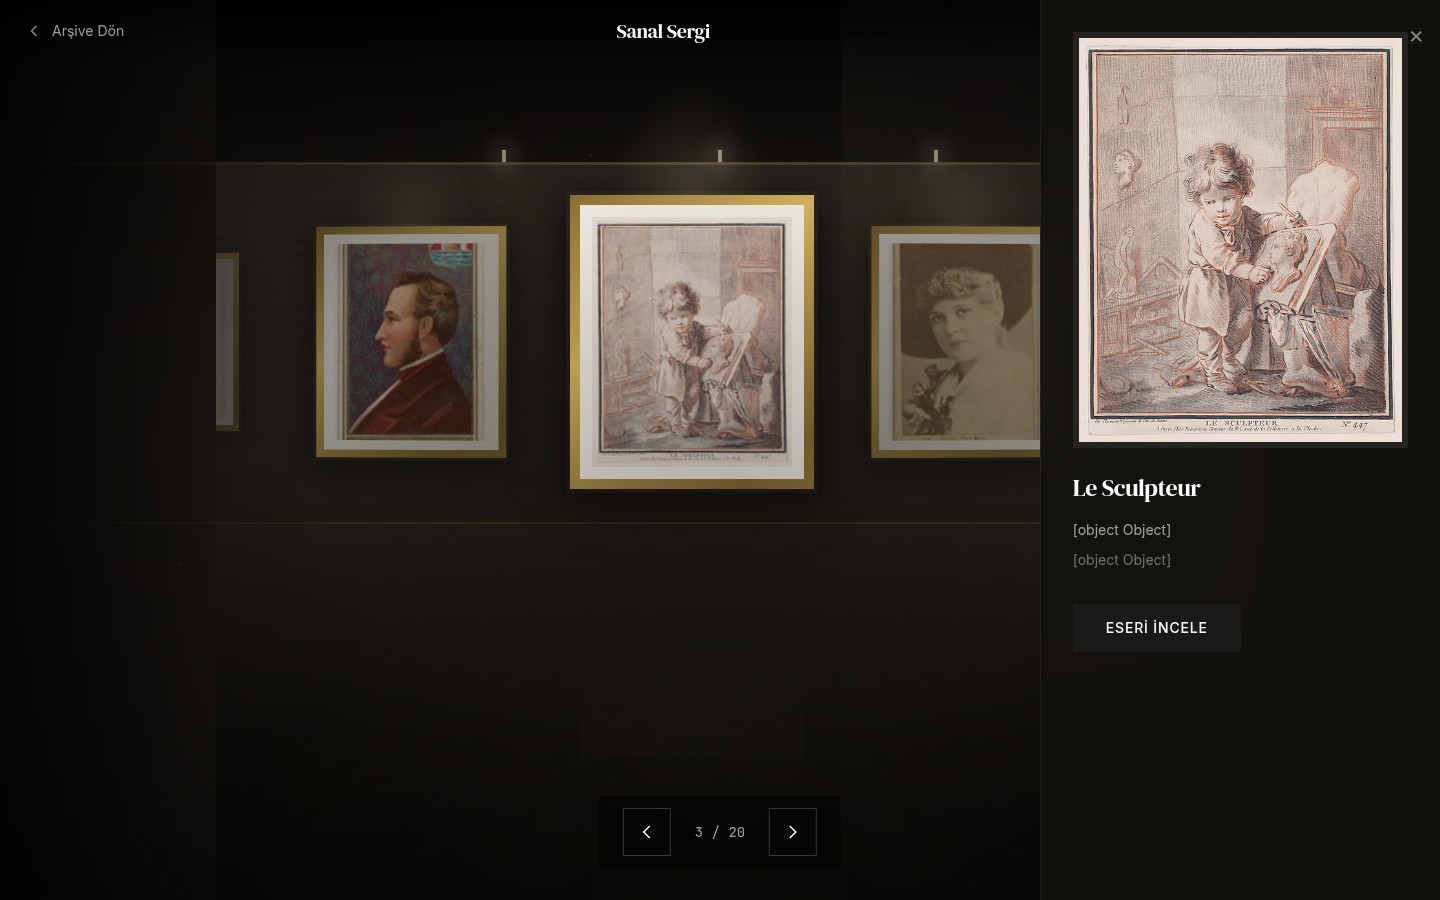Click the ESERİ İNCELE button
This screenshot has height=900, width=1440.
1157,628
